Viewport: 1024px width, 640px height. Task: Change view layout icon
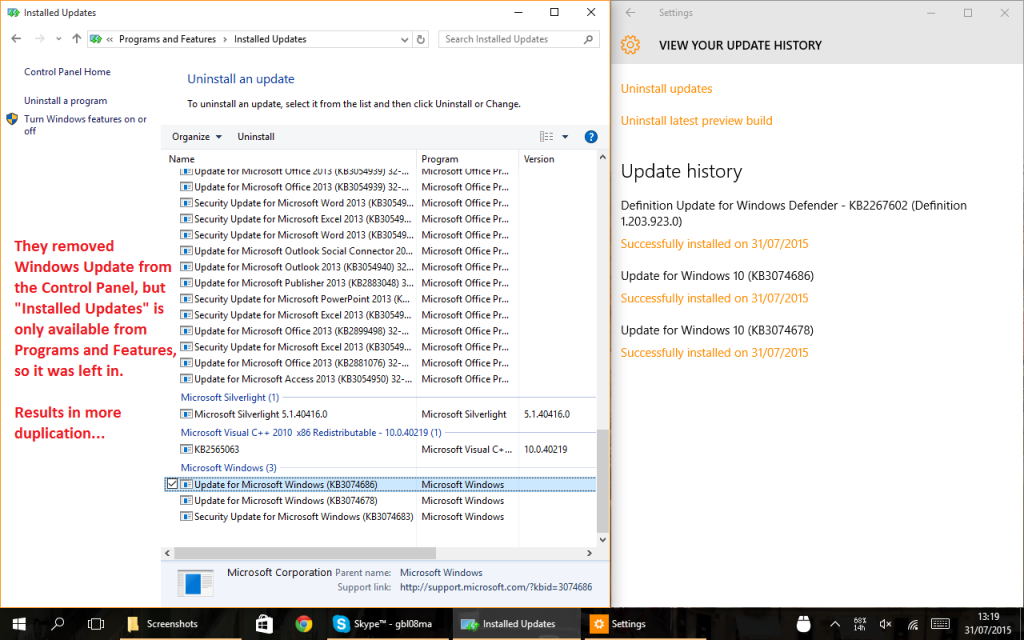point(546,136)
